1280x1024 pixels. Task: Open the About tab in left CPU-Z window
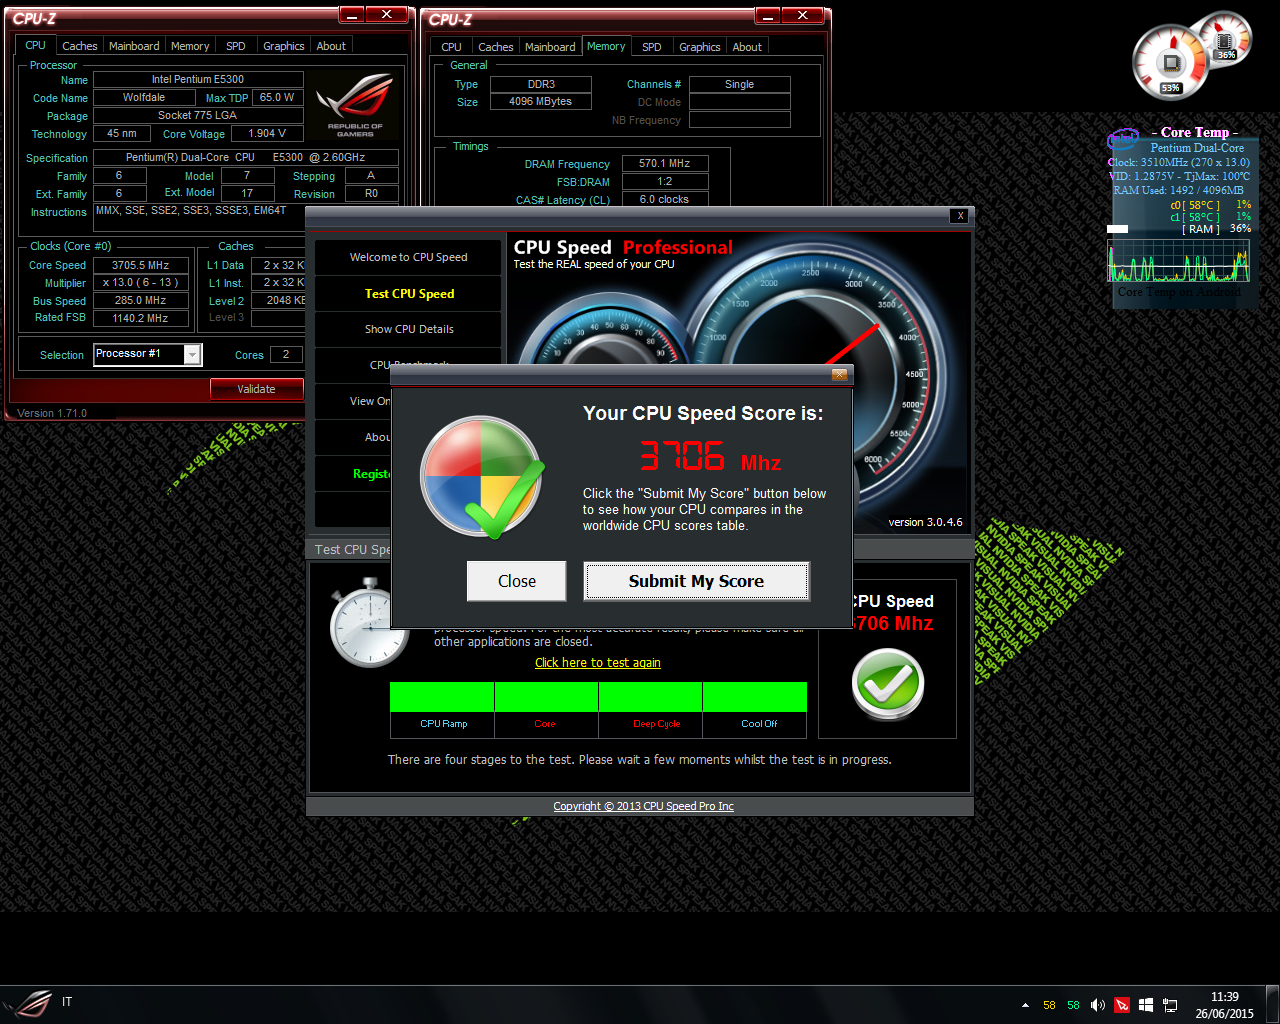point(331,46)
